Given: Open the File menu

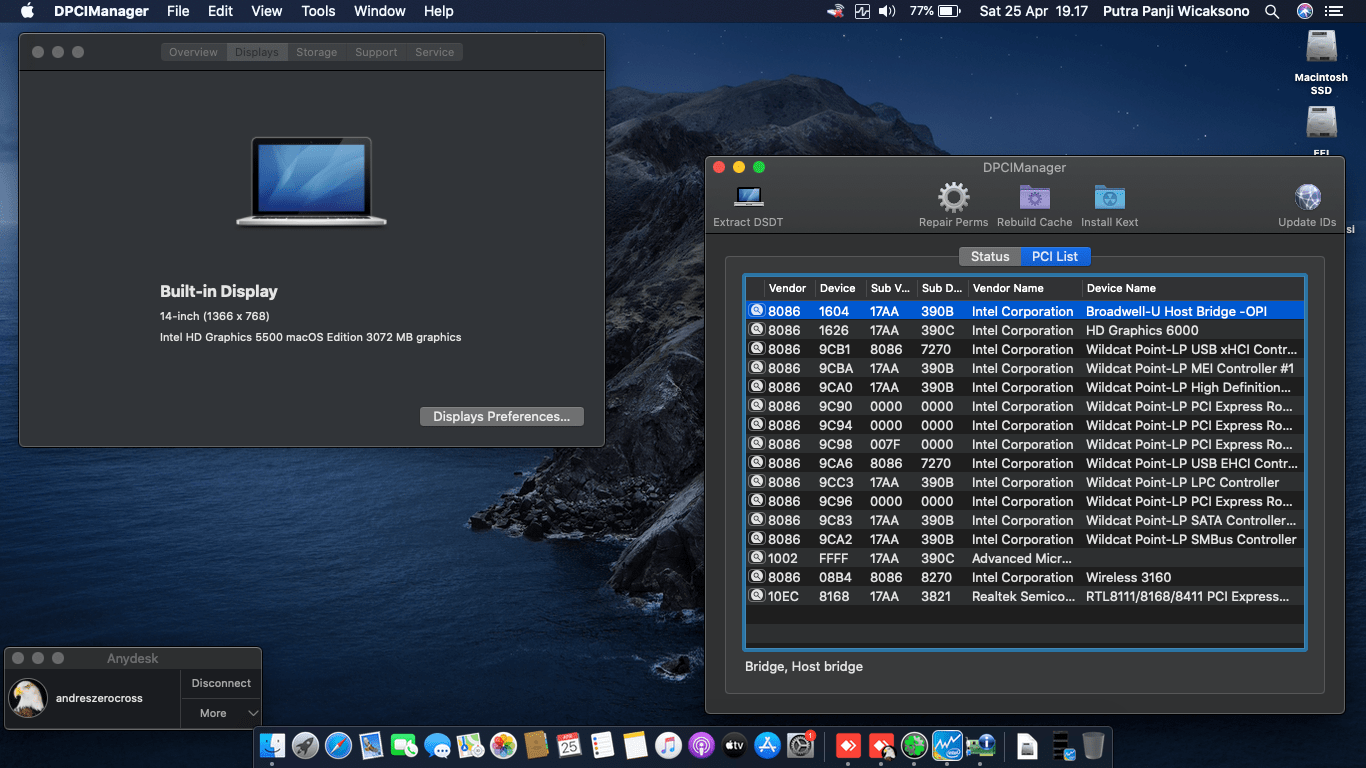Looking at the screenshot, I should [x=178, y=11].
